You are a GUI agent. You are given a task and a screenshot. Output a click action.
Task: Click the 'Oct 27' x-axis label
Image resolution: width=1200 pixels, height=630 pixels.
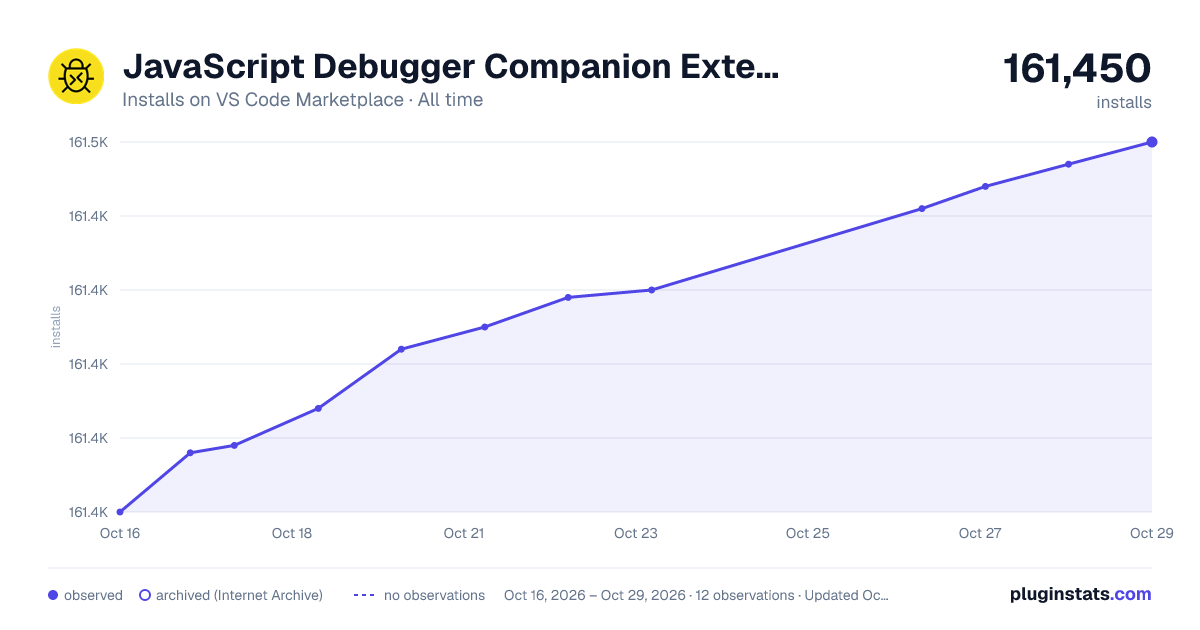click(980, 533)
